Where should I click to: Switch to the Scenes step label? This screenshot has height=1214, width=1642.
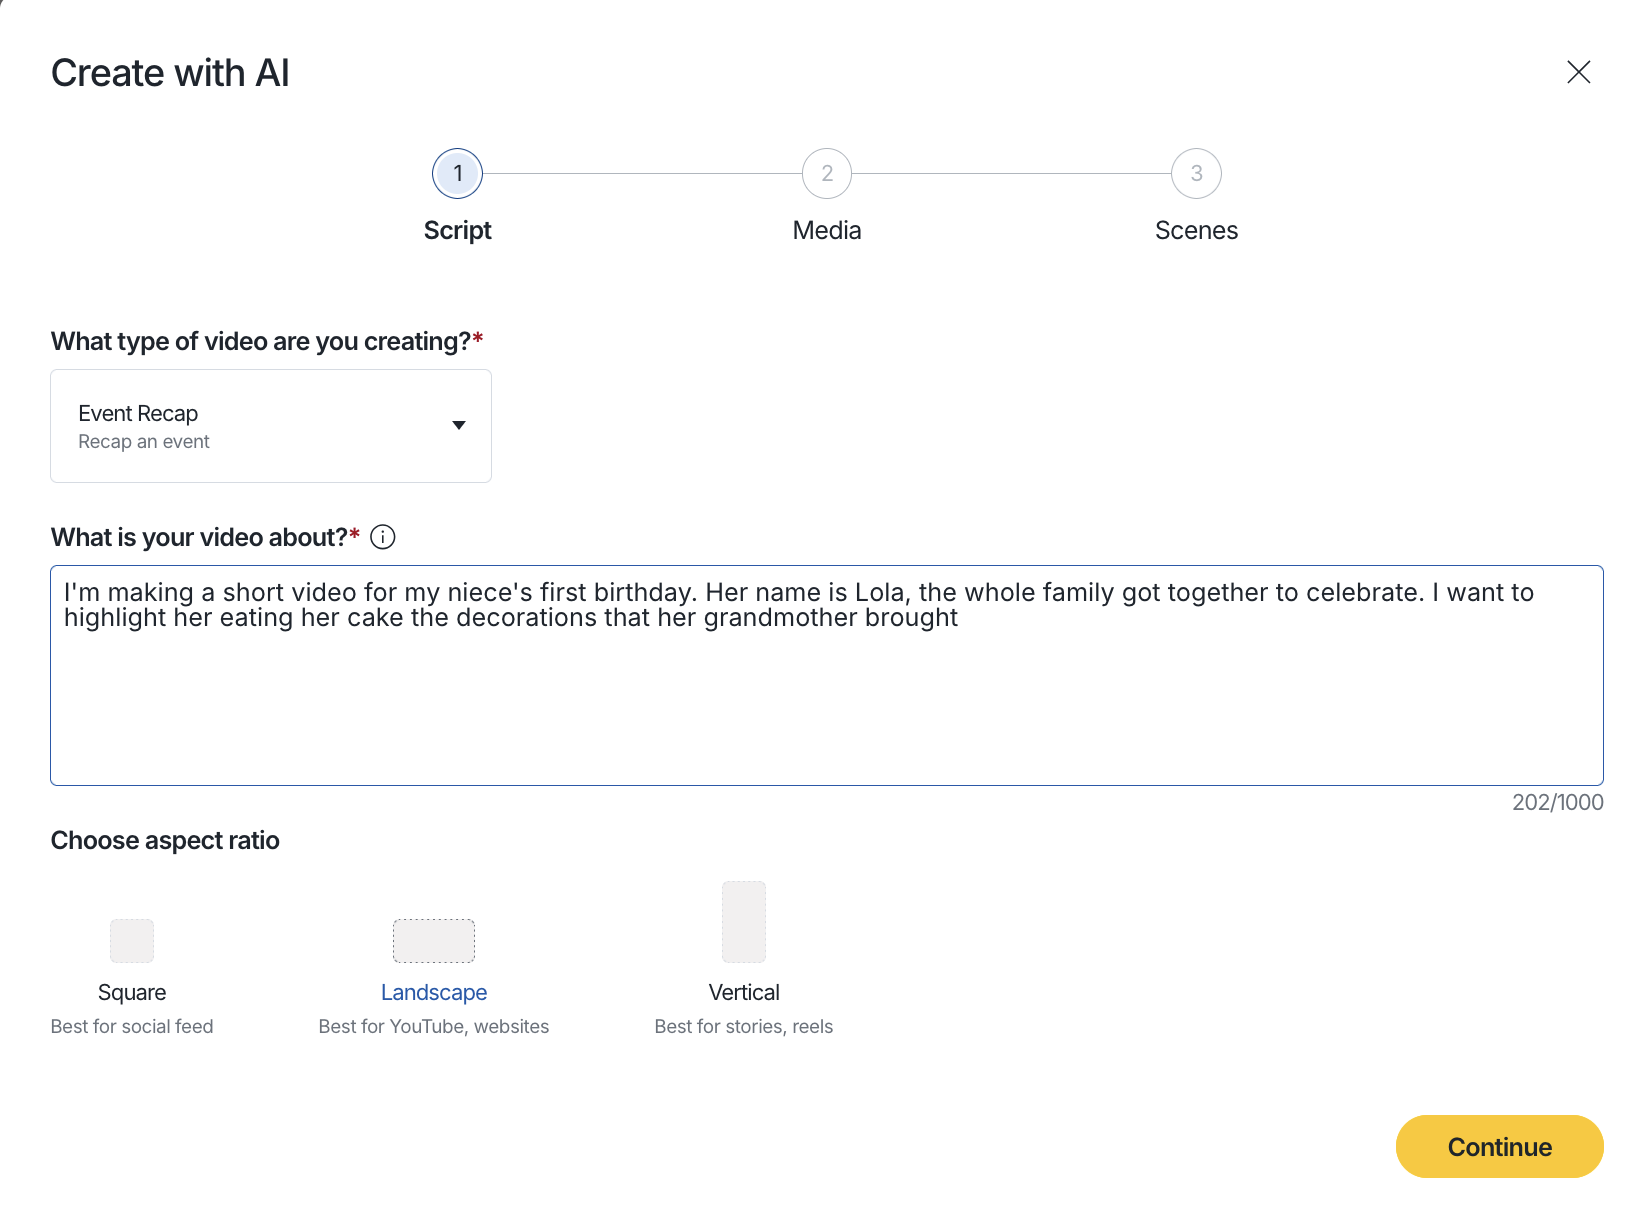[1196, 231]
